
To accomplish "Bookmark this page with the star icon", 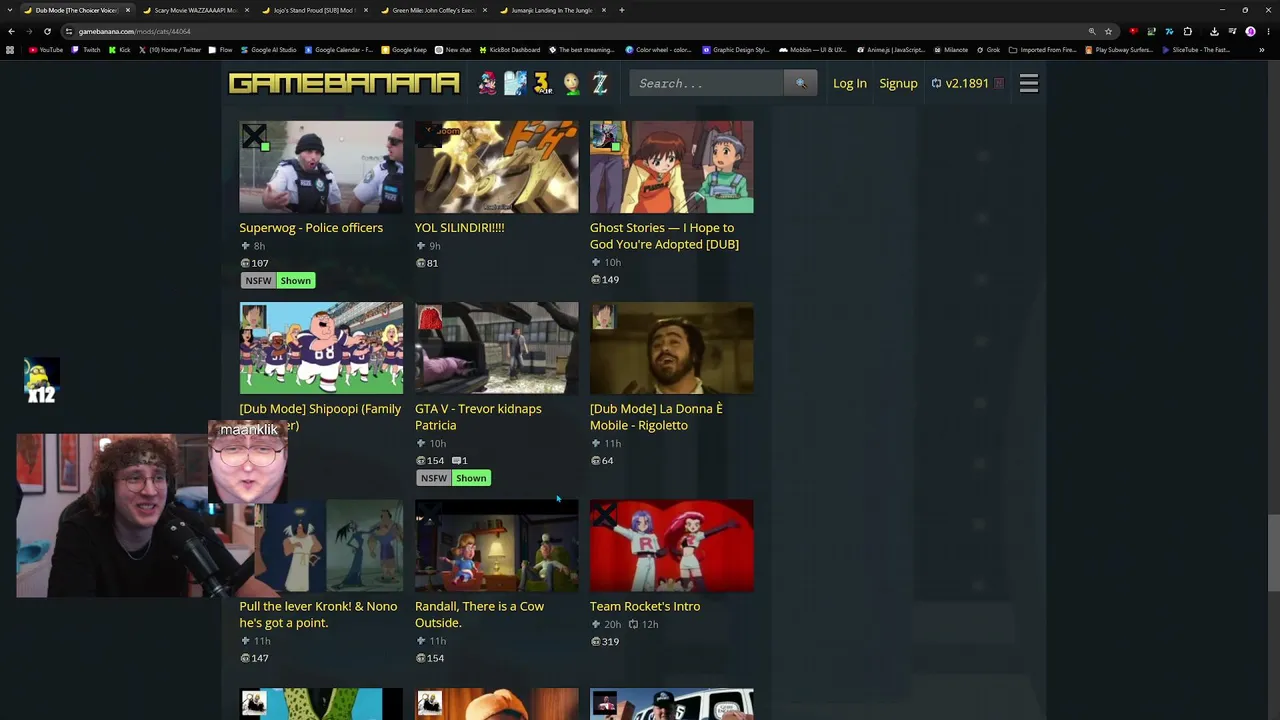I will (1108, 31).
